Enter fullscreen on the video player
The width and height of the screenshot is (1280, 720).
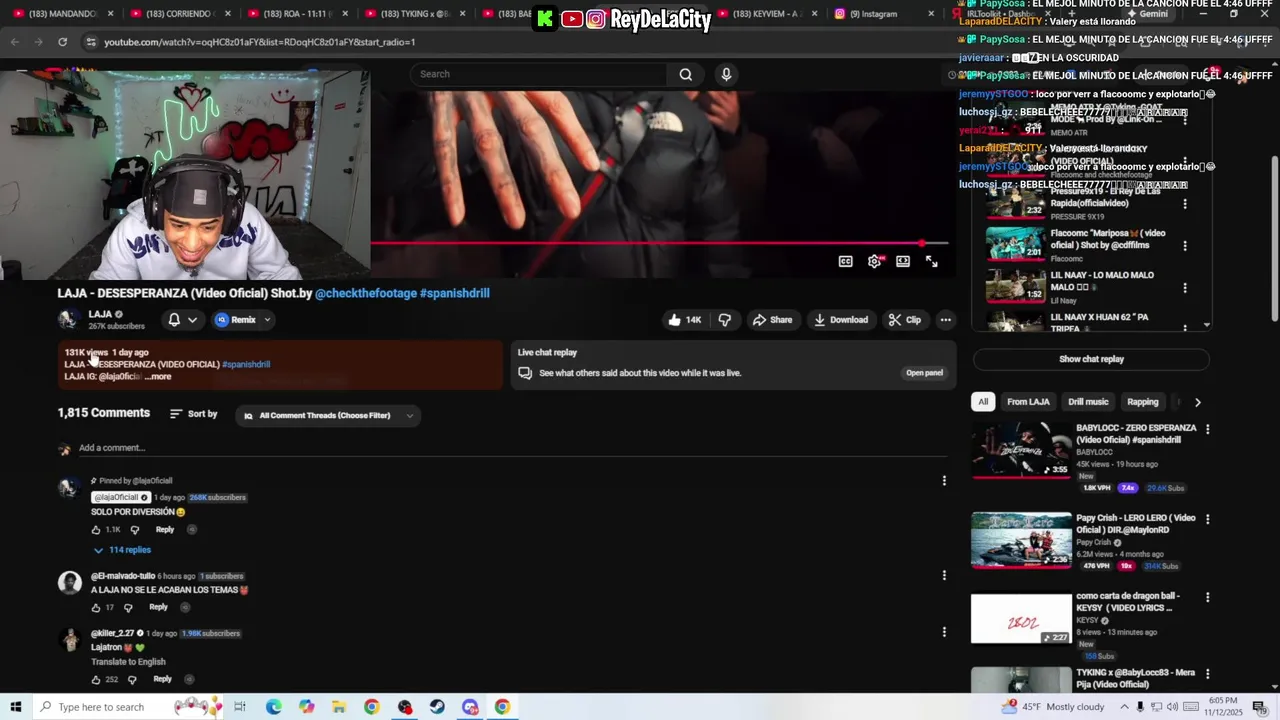coord(932,261)
